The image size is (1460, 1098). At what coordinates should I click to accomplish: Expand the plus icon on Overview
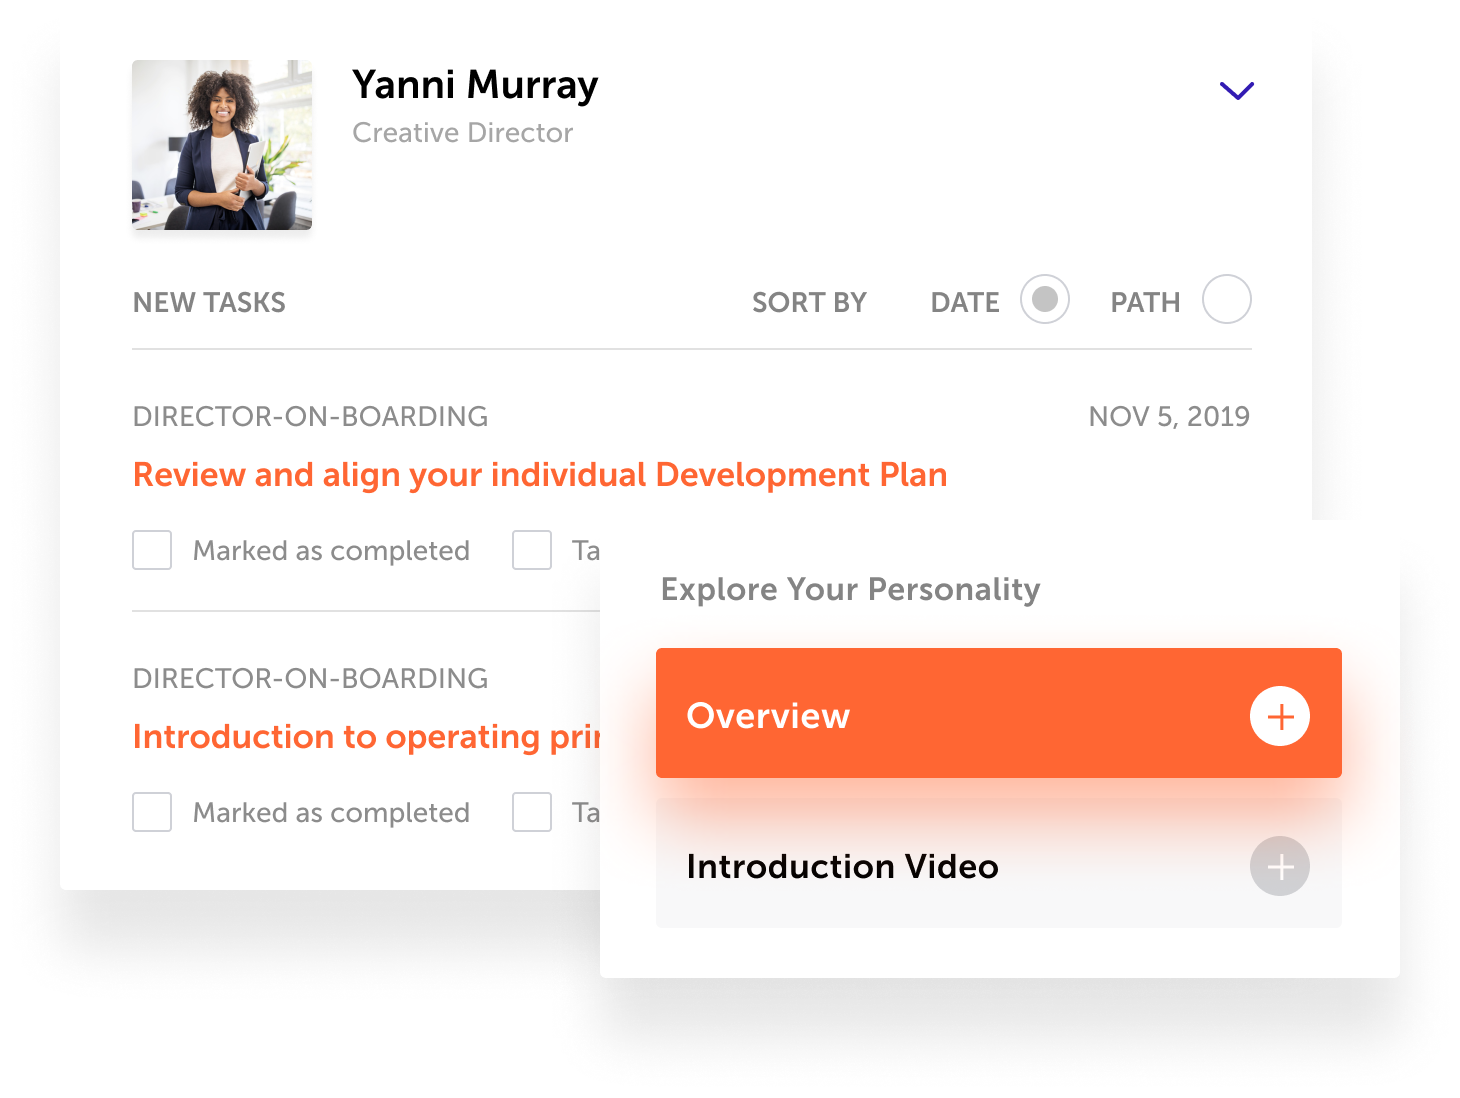coord(1280,716)
